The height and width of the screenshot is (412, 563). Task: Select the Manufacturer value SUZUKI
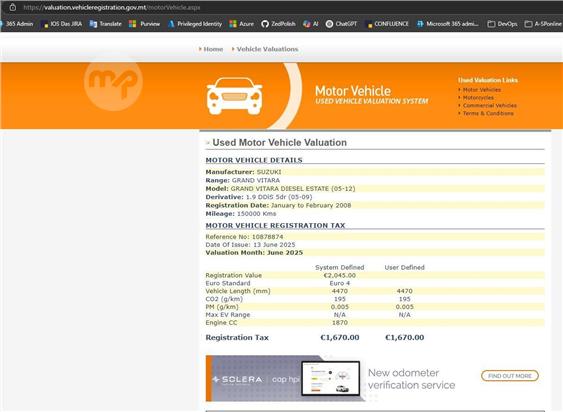[x=269, y=172]
